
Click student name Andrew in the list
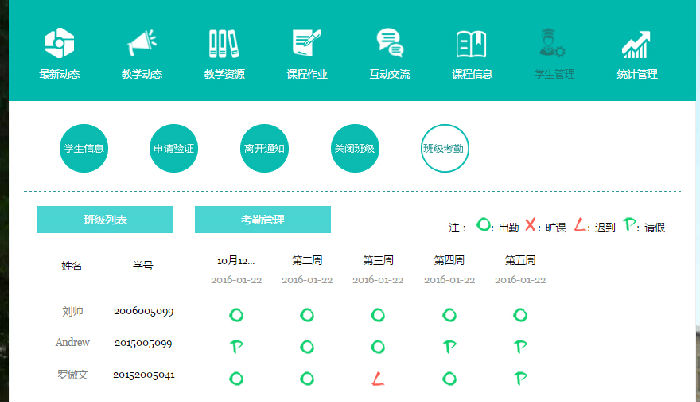pos(72,343)
